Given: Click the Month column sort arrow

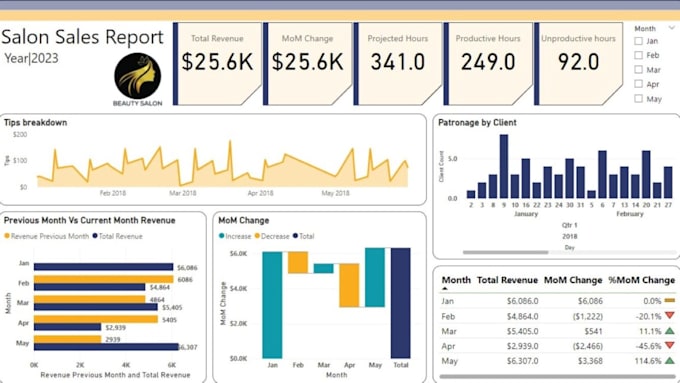Looking at the screenshot, I should point(445,288).
